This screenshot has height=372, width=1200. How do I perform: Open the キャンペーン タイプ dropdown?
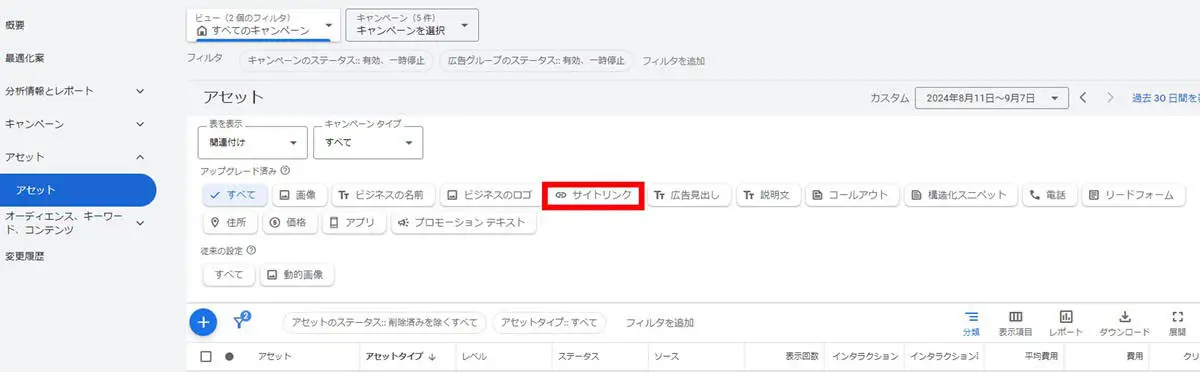(x=367, y=142)
